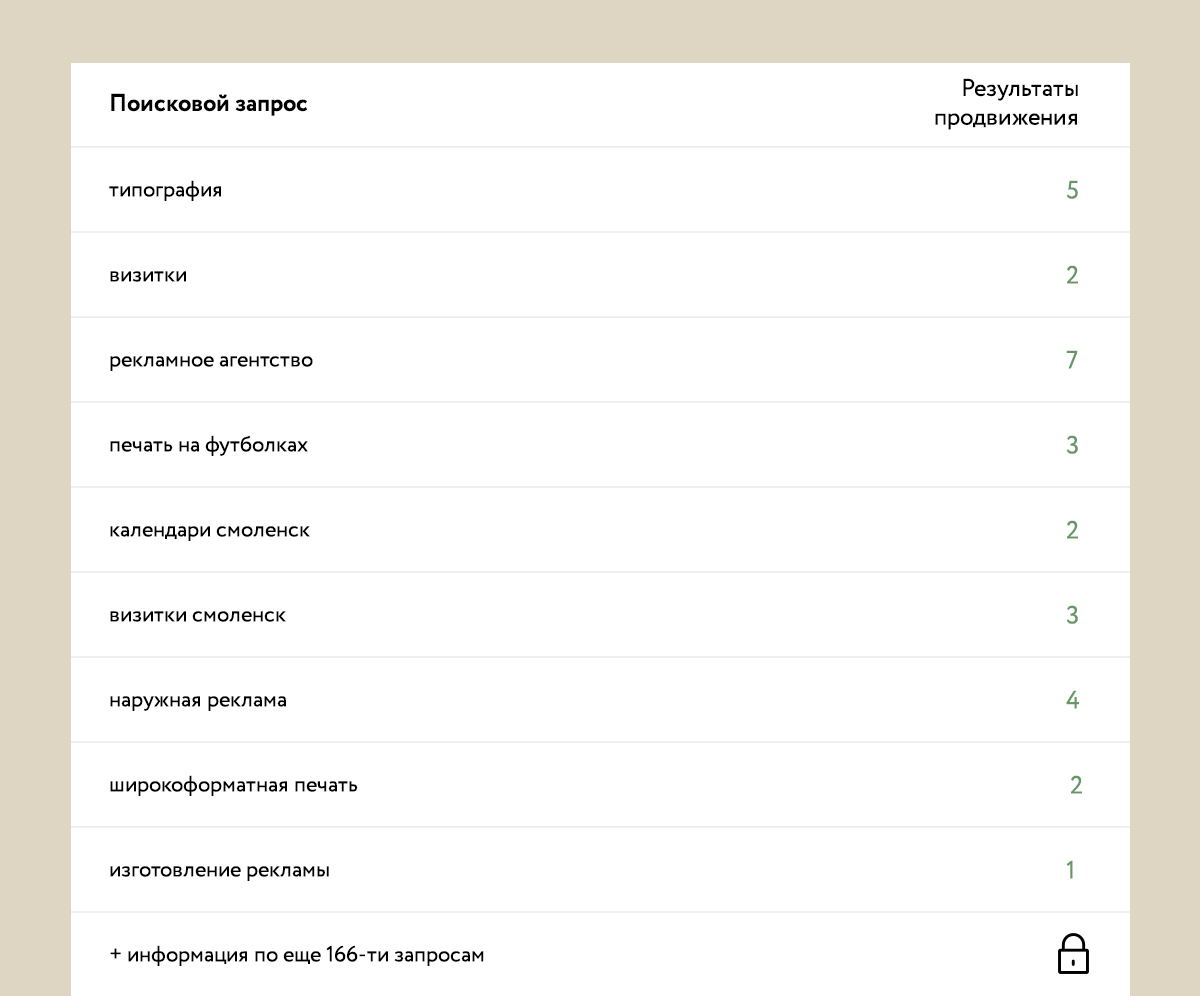Select the 'типография' query row
Screen dimensions: 1200x996
pos(166,190)
